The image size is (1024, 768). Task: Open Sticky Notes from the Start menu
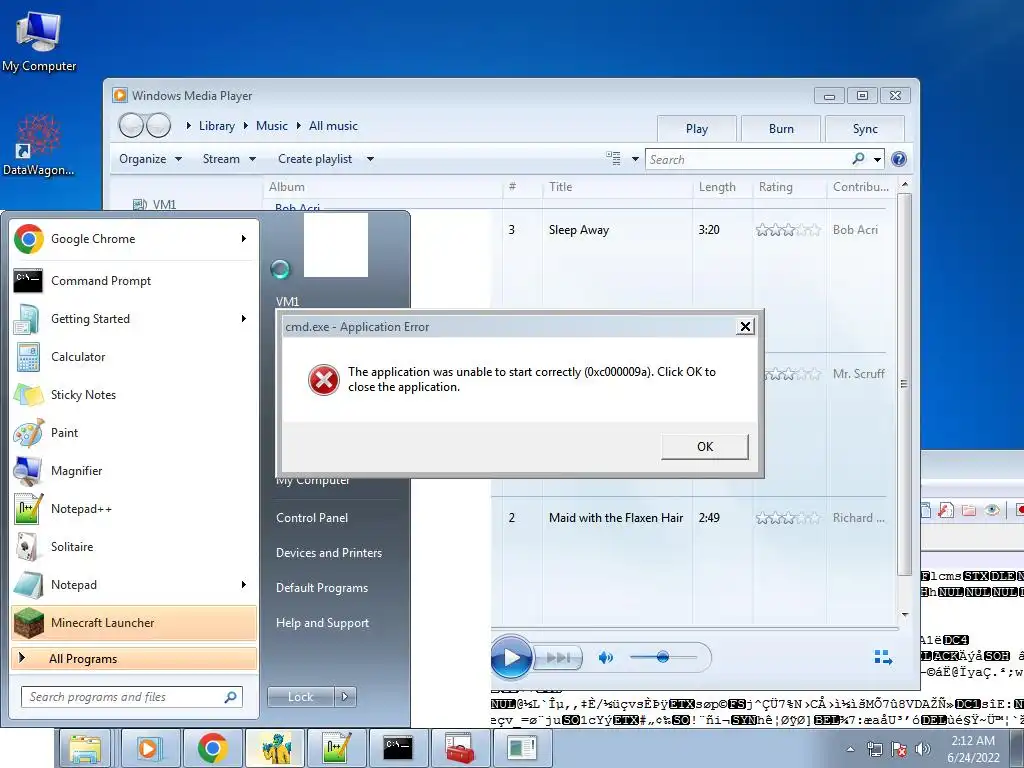pyautogui.click(x=133, y=394)
